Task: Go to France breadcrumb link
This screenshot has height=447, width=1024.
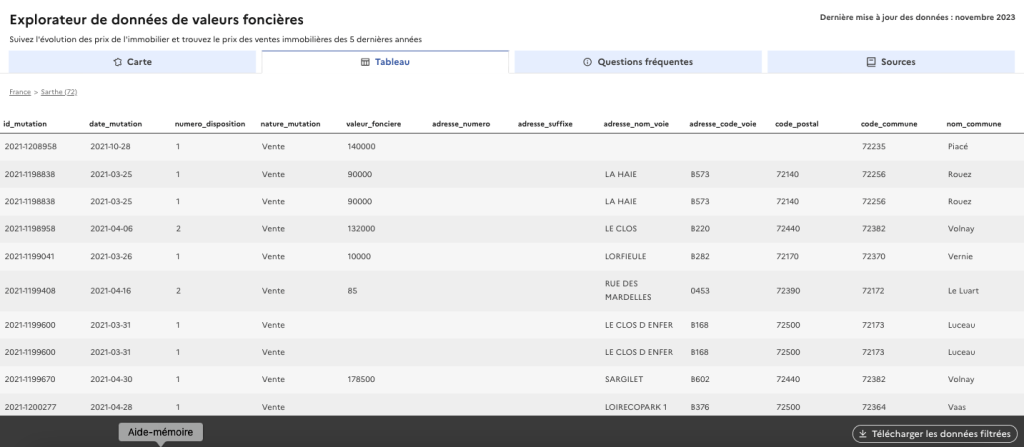Action: (20, 92)
